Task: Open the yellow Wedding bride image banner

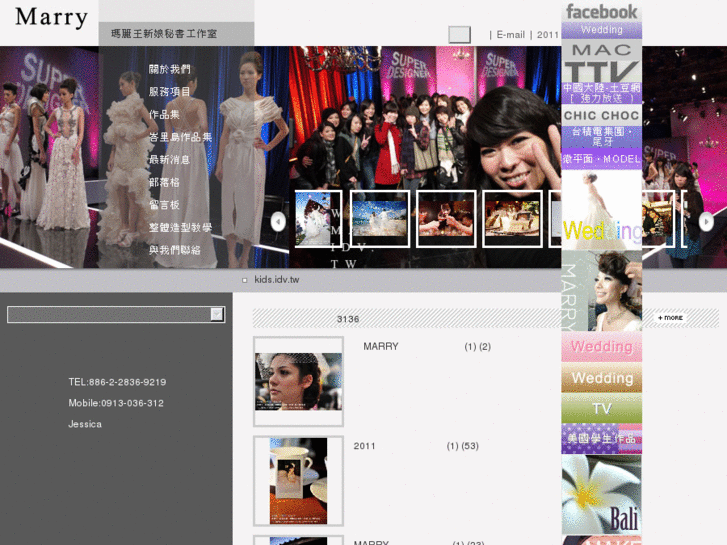Action: (x=601, y=211)
